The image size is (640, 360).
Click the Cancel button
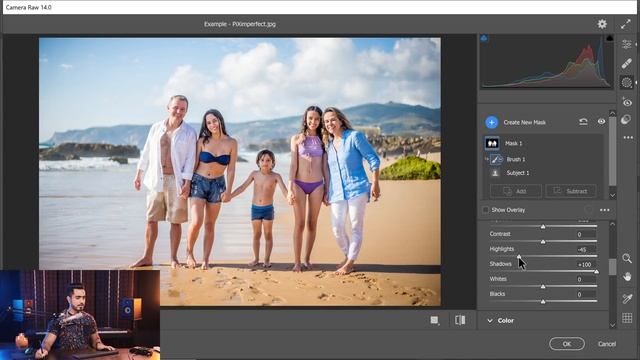pyautogui.click(x=607, y=344)
